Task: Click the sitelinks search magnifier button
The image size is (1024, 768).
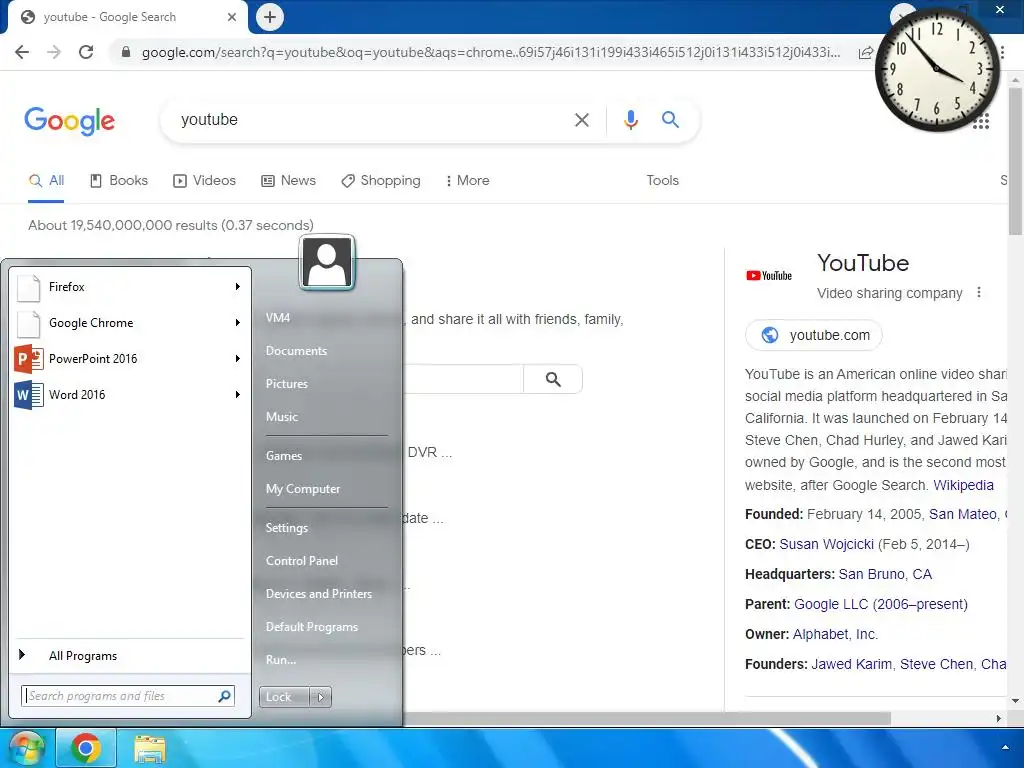Action: click(553, 379)
